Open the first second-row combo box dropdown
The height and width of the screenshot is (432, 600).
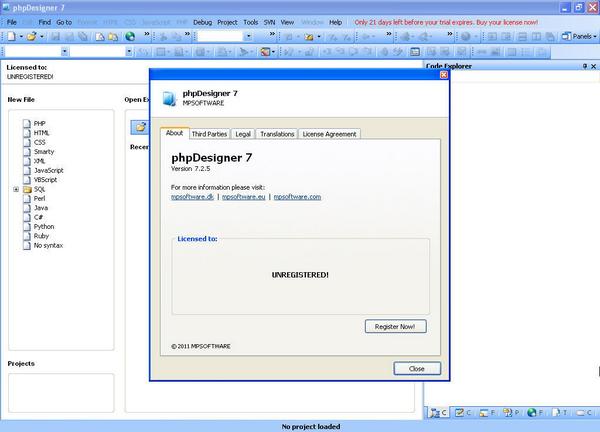tap(65, 51)
